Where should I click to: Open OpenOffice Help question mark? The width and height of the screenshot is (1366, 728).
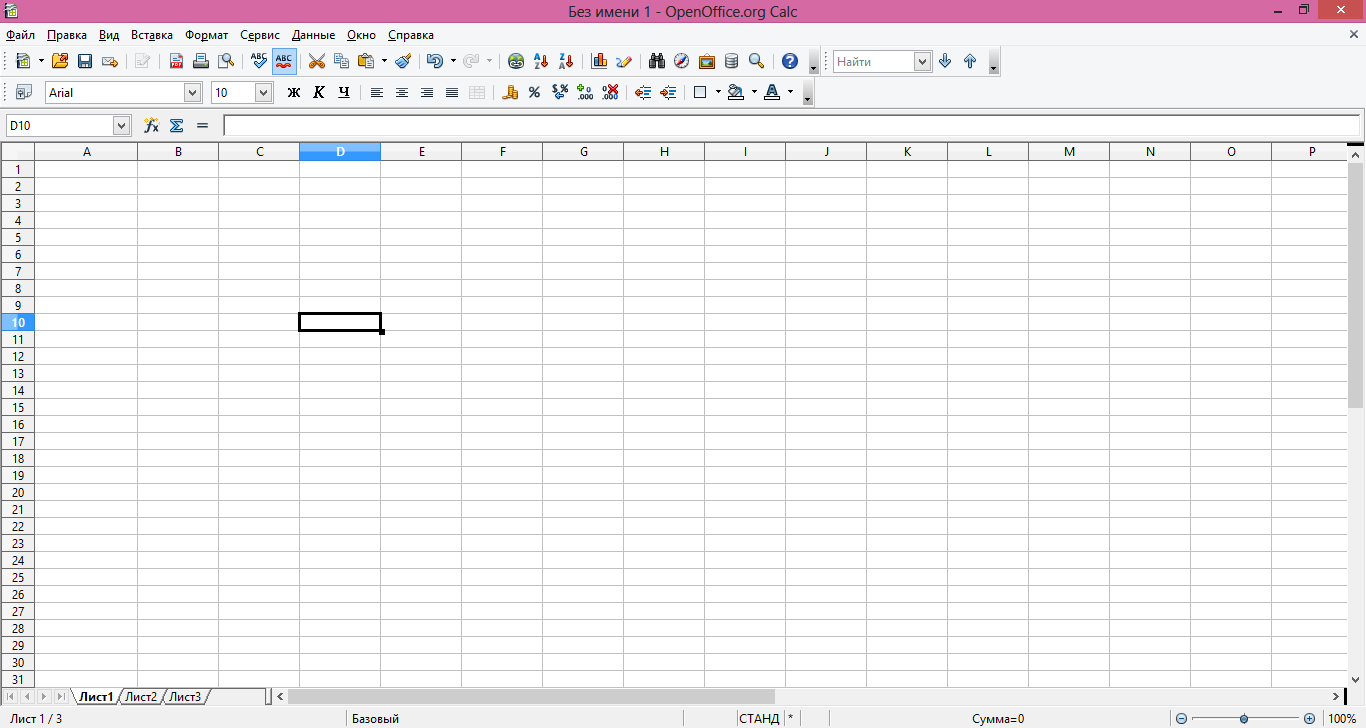(x=790, y=61)
